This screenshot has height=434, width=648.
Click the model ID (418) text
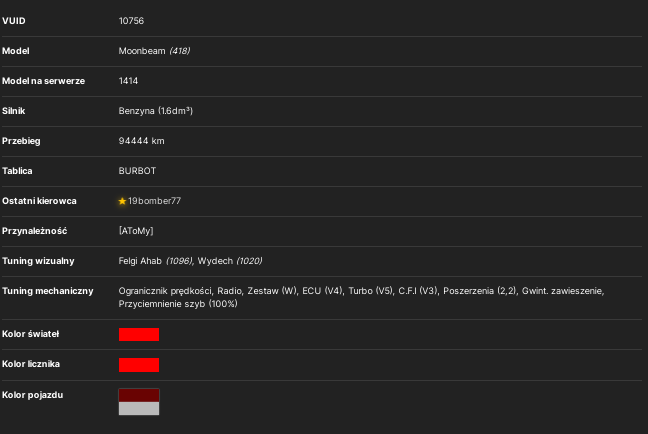pyautogui.click(x=180, y=51)
